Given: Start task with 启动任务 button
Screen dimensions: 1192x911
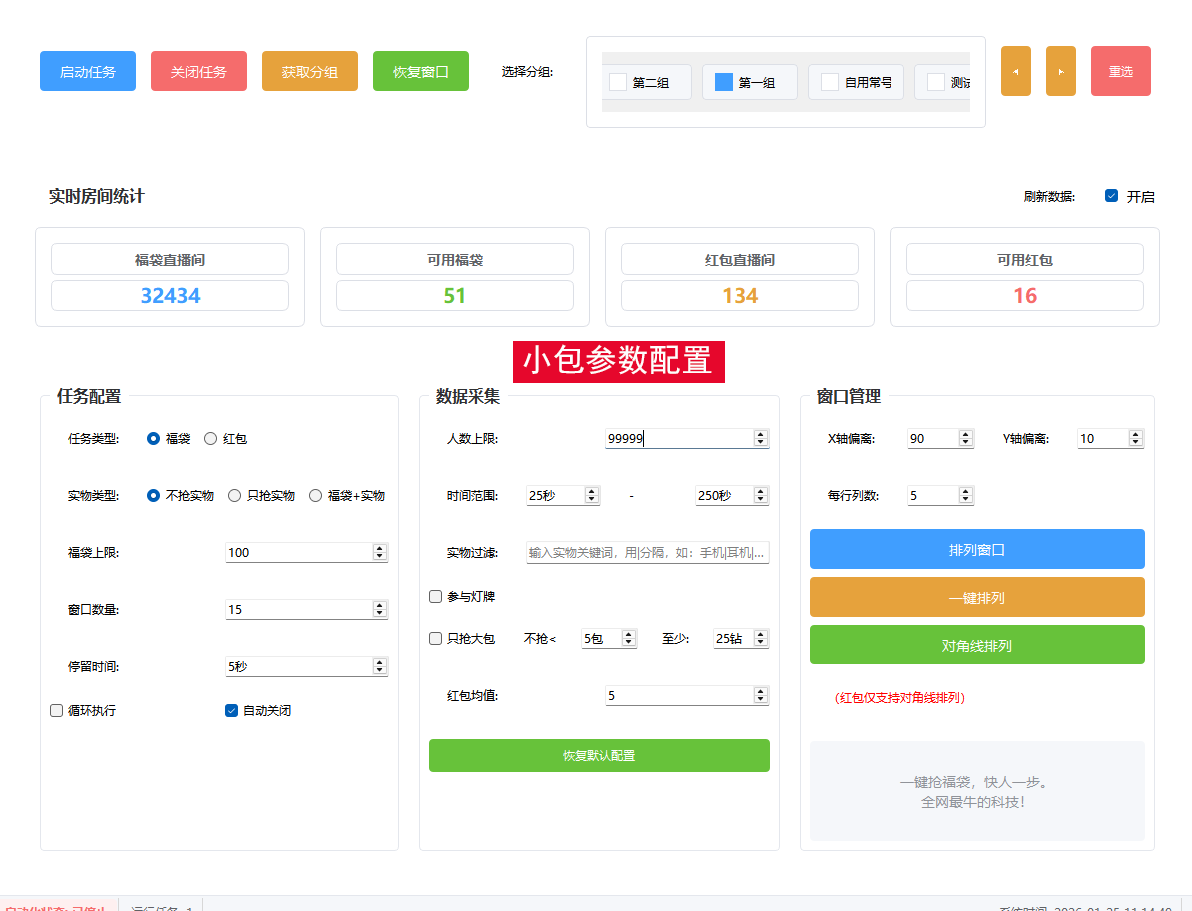Looking at the screenshot, I should pyautogui.click(x=87, y=71).
